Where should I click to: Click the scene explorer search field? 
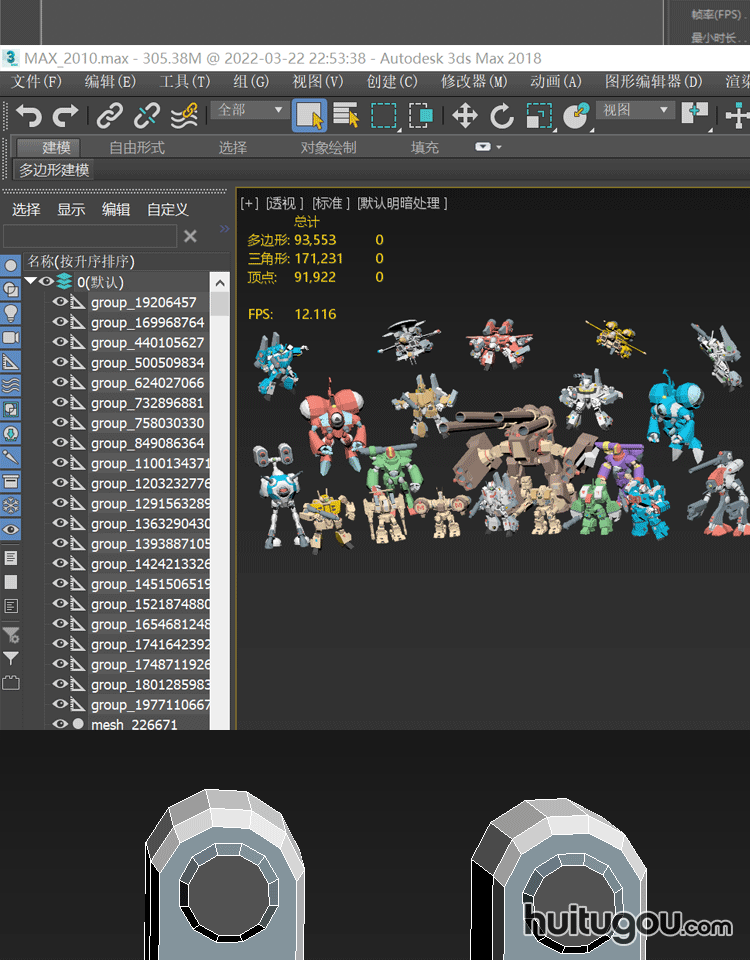click(90, 236)
